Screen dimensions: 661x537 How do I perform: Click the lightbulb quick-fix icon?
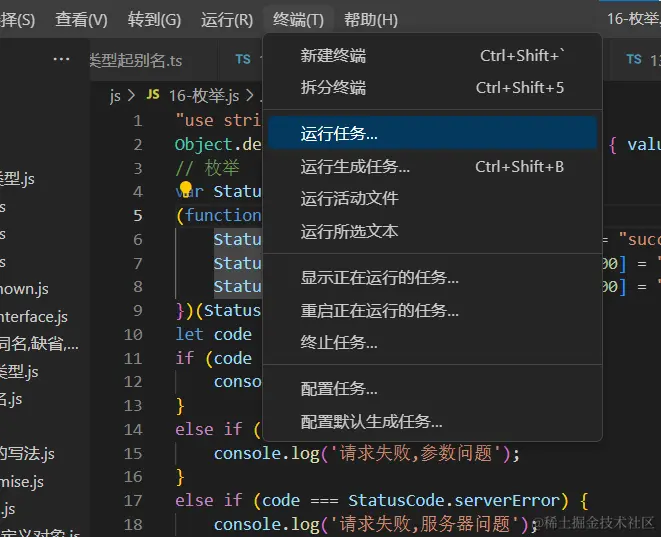pos(185,189)
